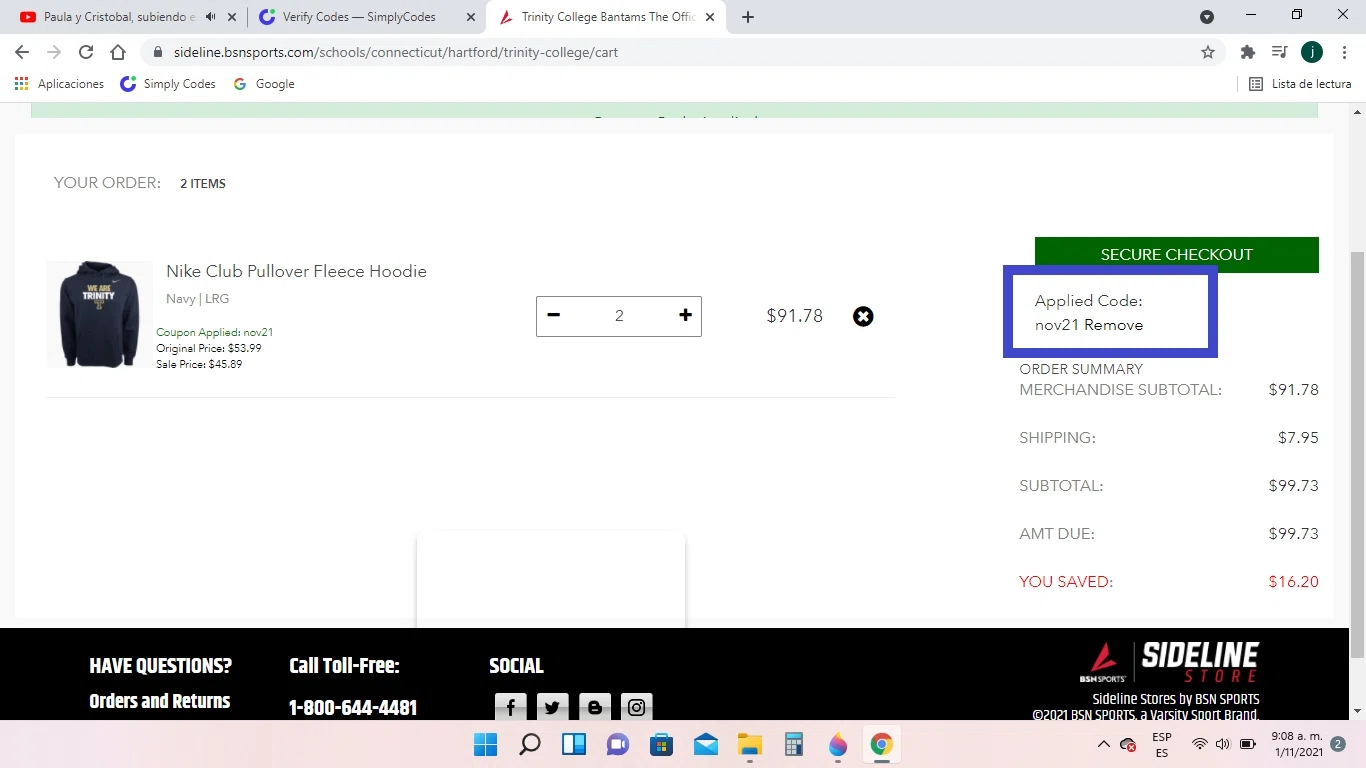
Task: Open the Twitter social icon
Action: [552, 707]
